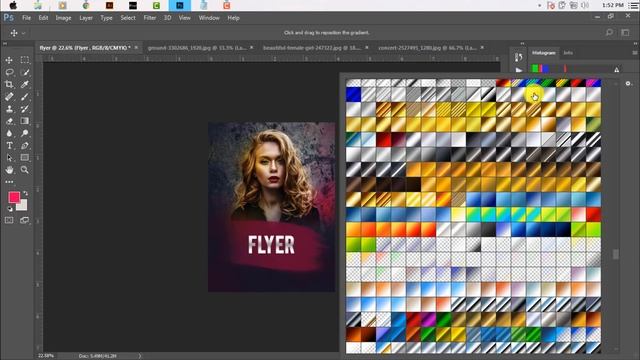Open the History panel icon
The width and height of the screenshot is (640, 360).
pyautogui.click(x=518, y=57)
